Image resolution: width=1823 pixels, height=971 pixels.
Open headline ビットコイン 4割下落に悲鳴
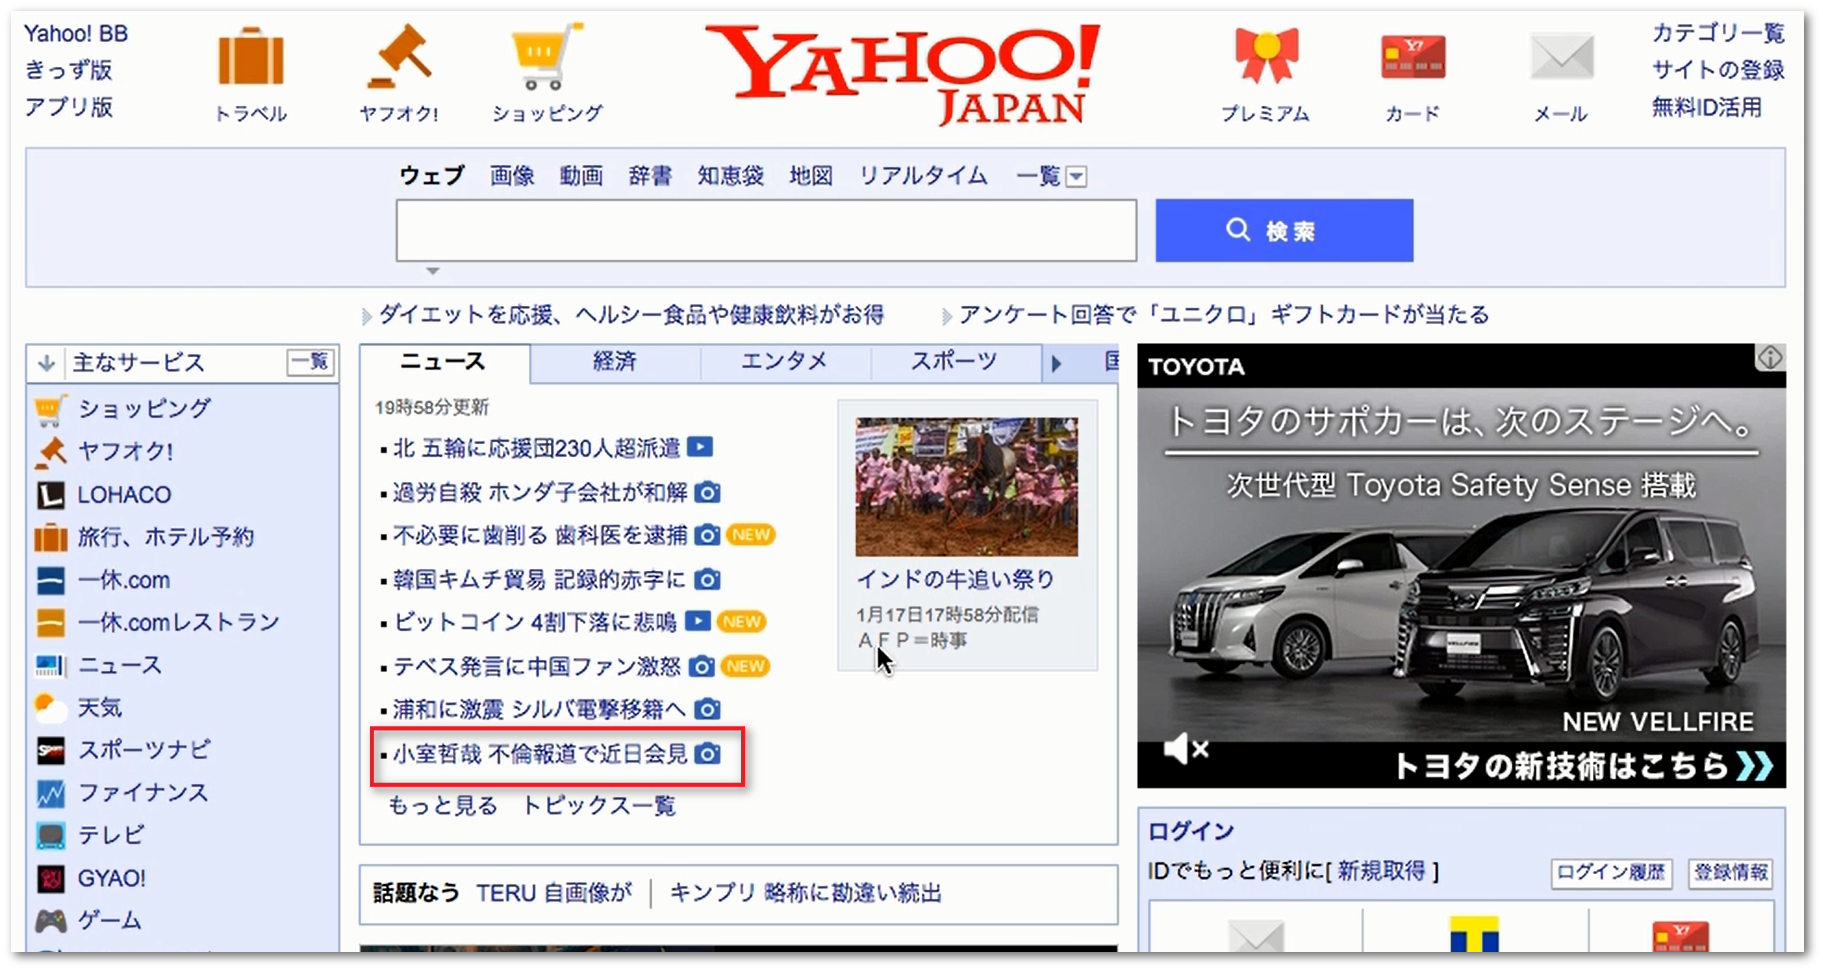(x=535, y=622)
